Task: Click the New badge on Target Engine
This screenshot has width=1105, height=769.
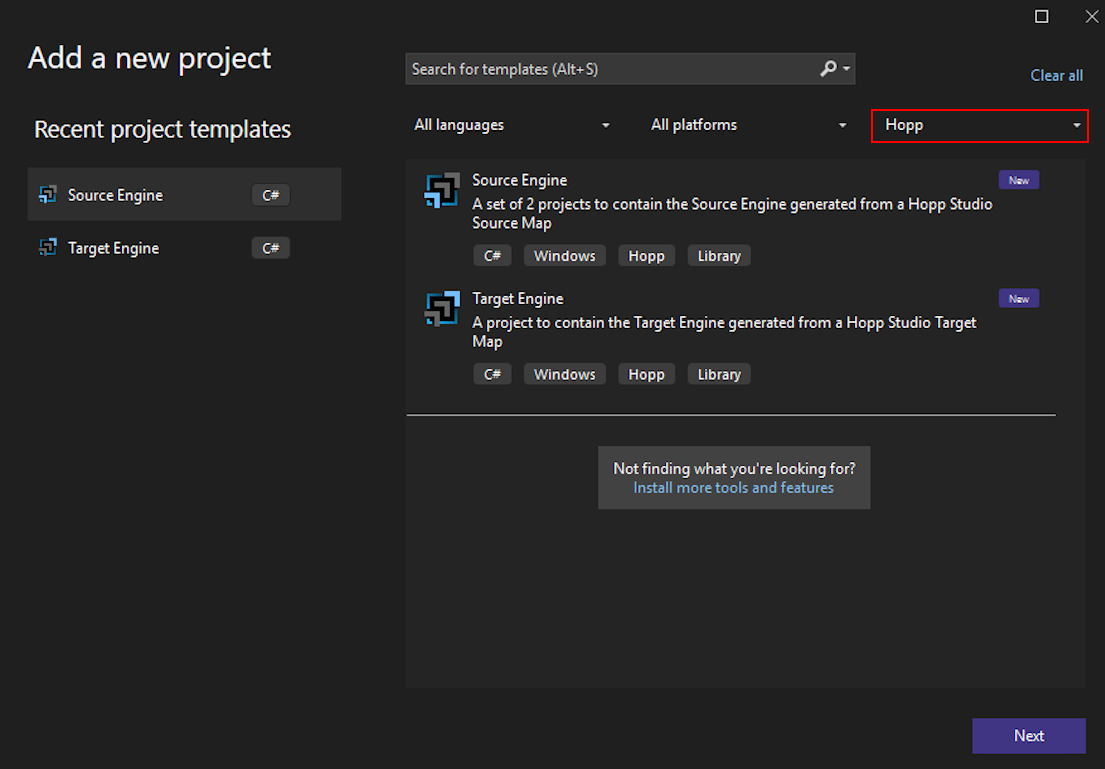Action: pos(1018,299)
